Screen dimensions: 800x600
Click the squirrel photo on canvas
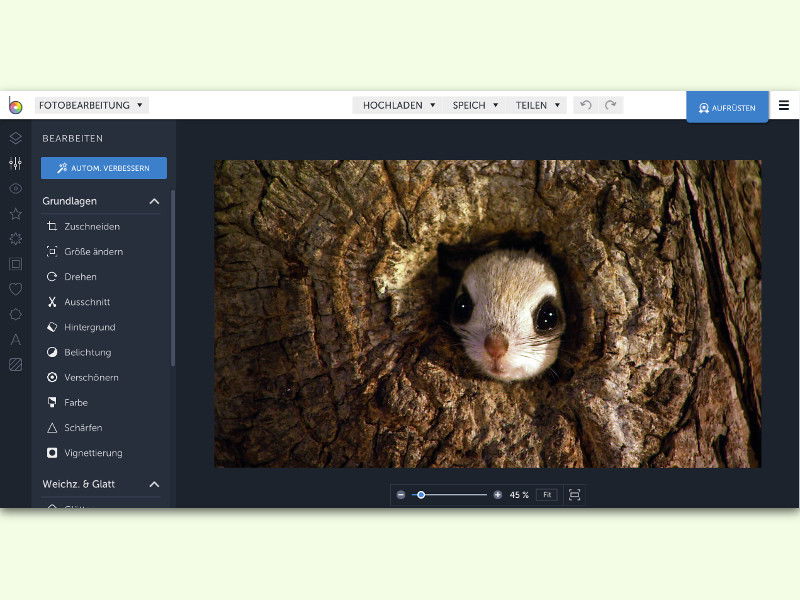pos(487,314)
